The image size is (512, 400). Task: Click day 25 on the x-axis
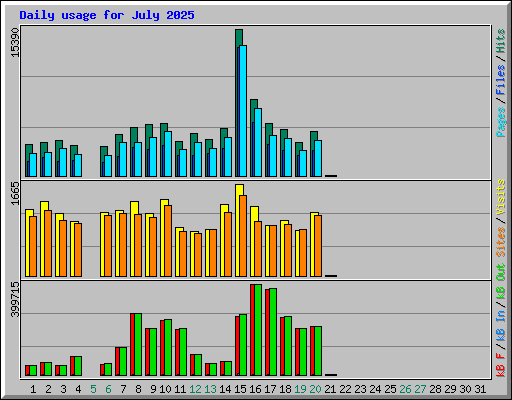click(x=390, y=389)
